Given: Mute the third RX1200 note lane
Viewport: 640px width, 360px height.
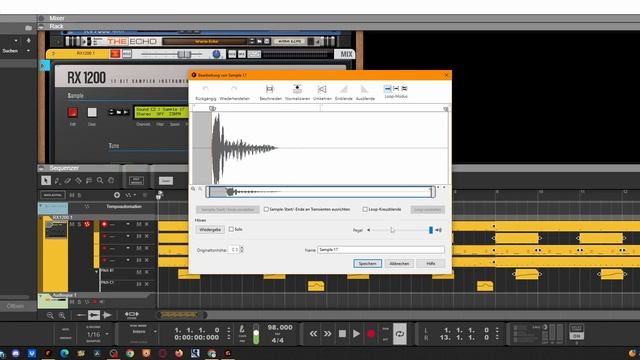Looking at the screenshot, I should pyautogui.click(x=139, y=248).
